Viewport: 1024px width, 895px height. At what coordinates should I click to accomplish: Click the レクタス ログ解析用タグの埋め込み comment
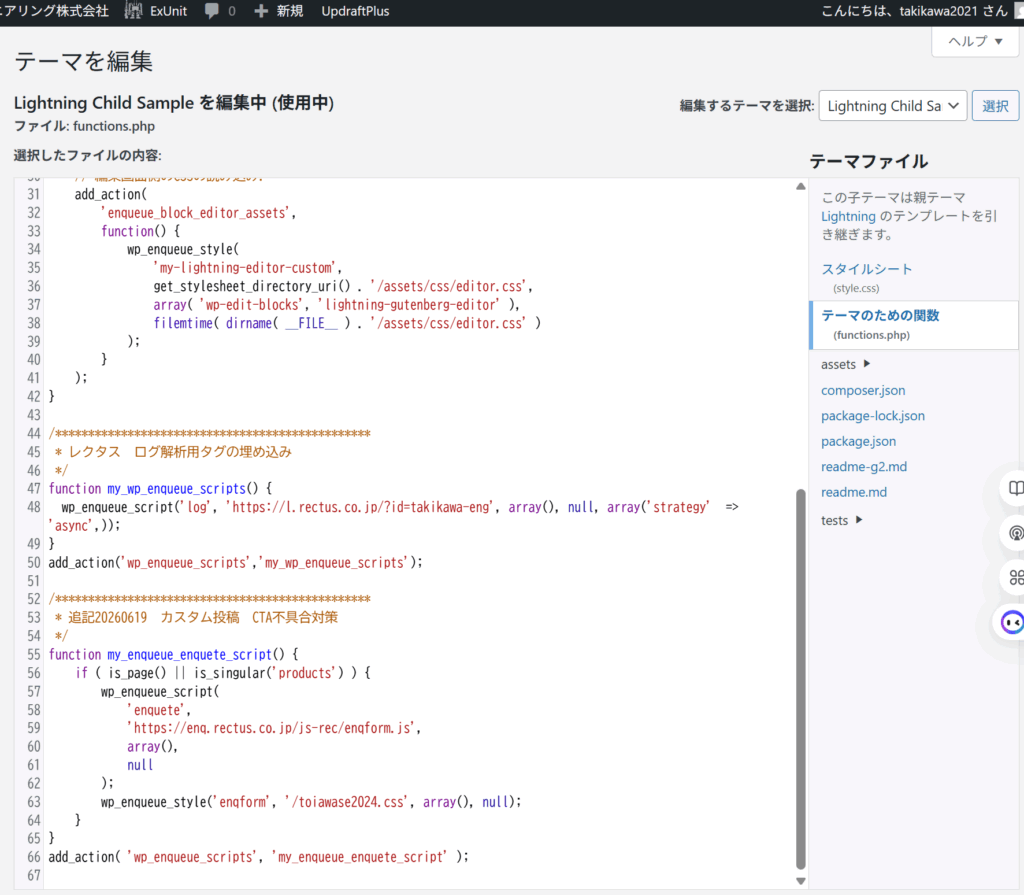180,452
